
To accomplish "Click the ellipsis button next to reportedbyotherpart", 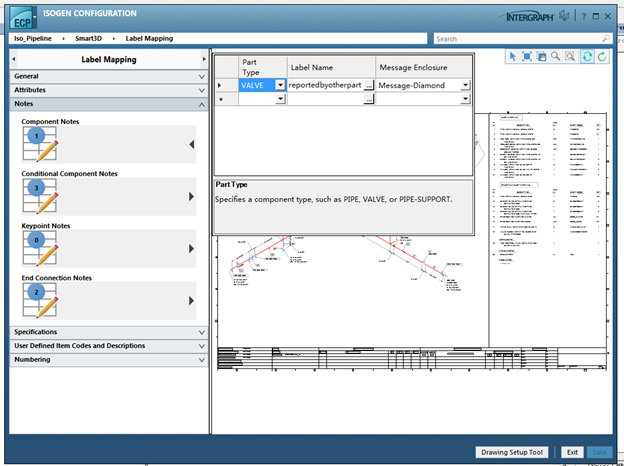I will [x=369, y=86].
